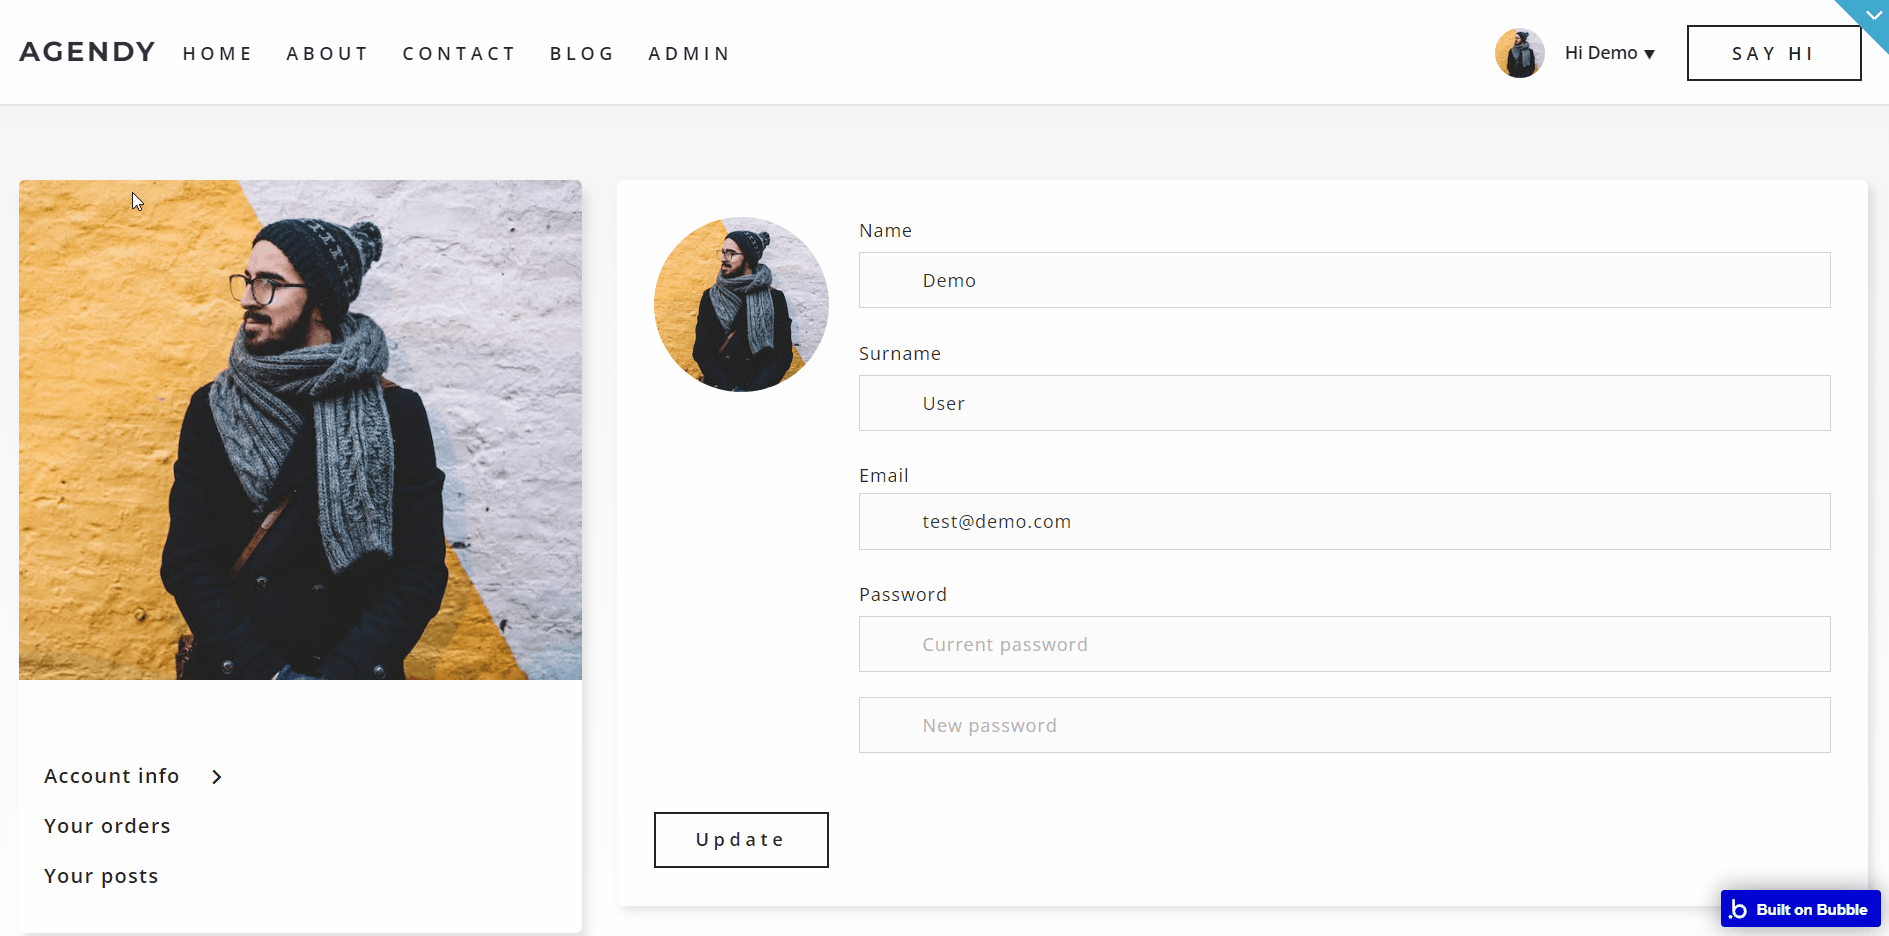Expand the Hi Demo dropdown
Viewport: 1889px width, 936px height.
click(x=1609, y=53)
